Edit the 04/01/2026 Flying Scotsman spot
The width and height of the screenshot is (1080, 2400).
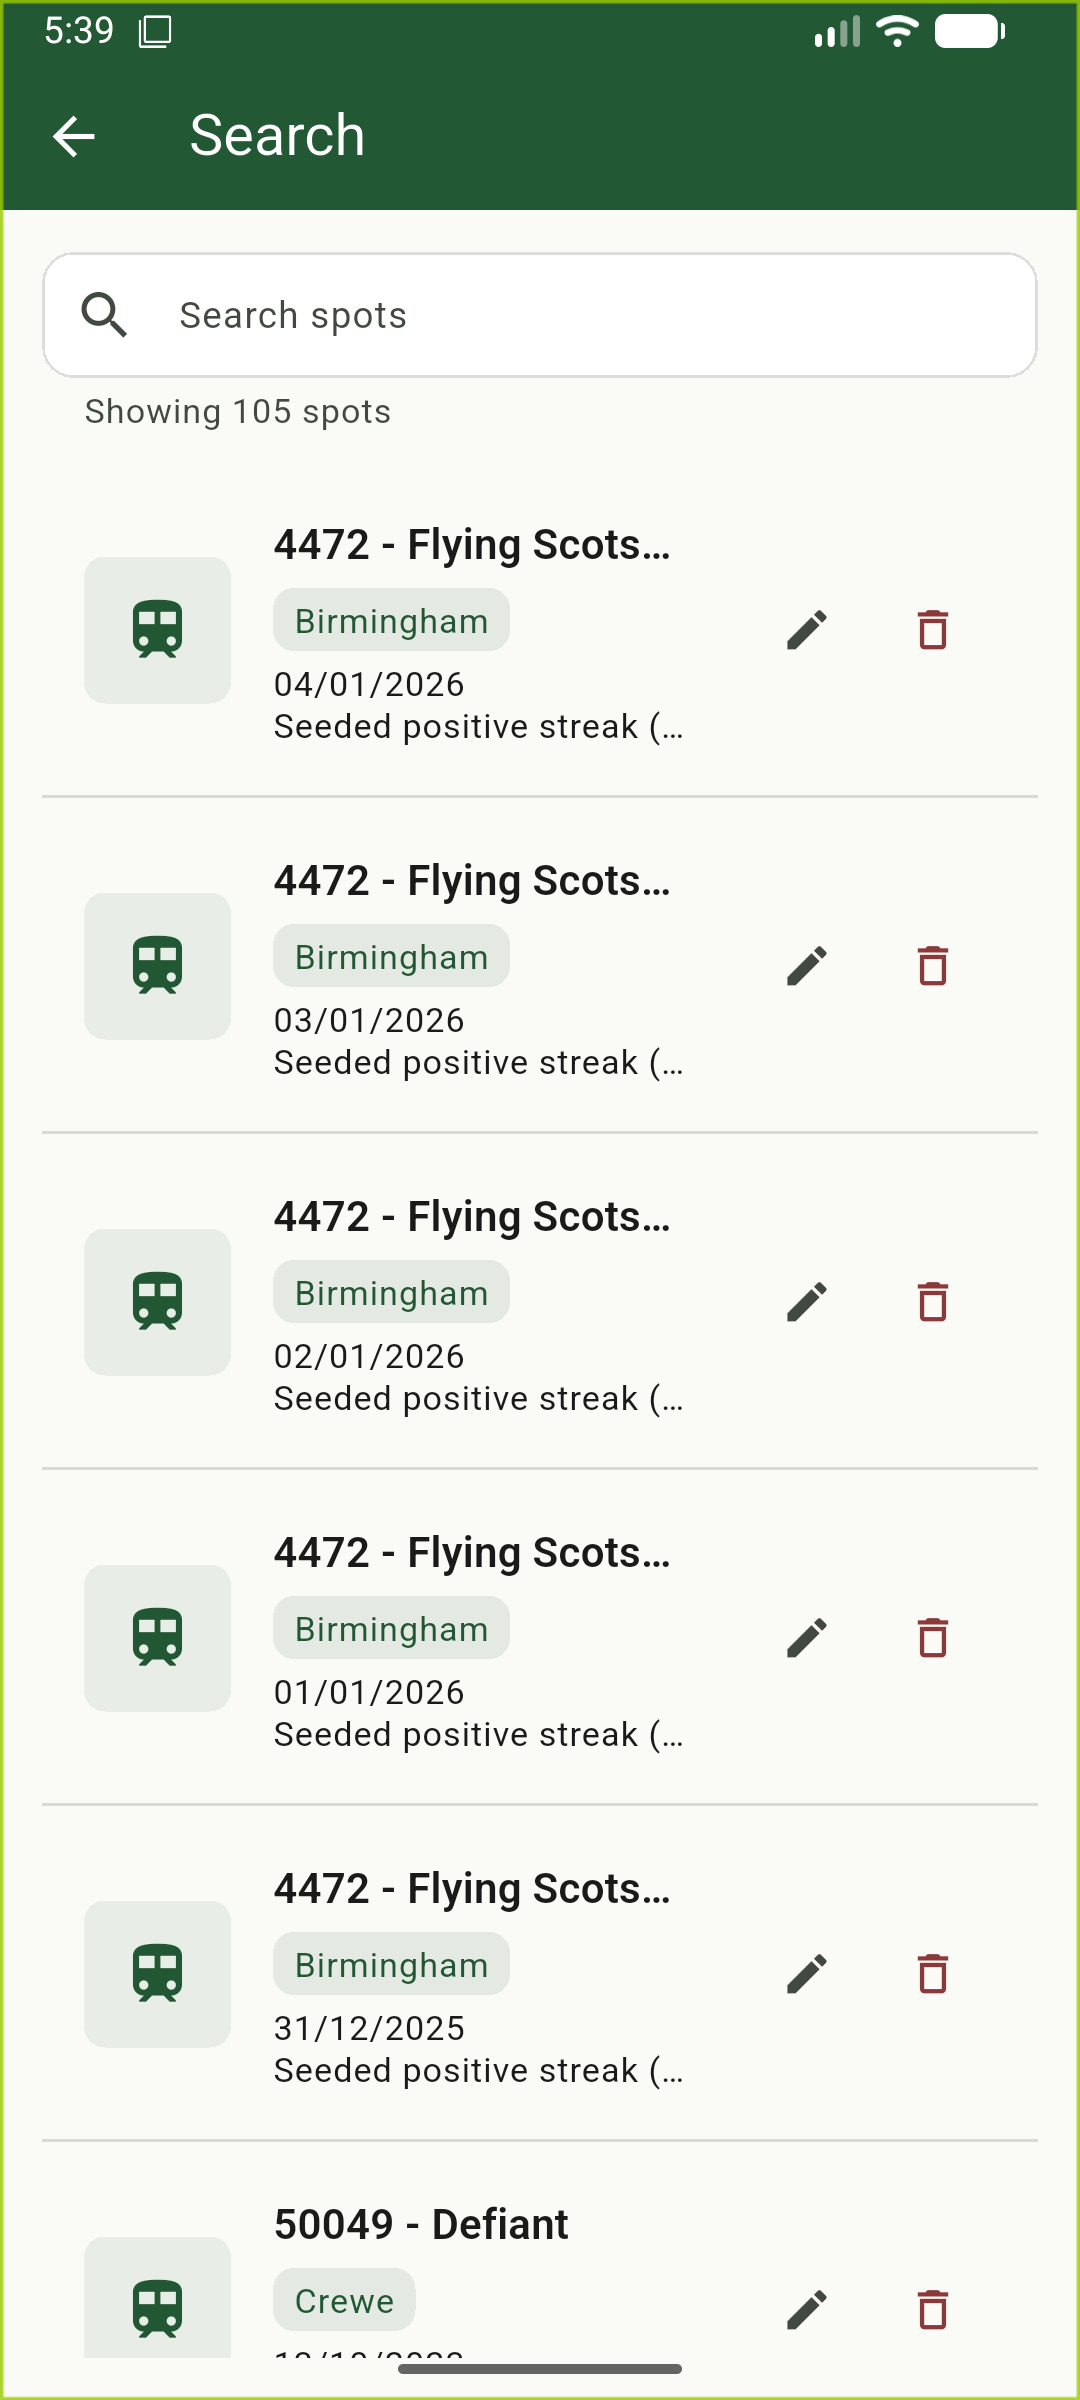[807, 630]
